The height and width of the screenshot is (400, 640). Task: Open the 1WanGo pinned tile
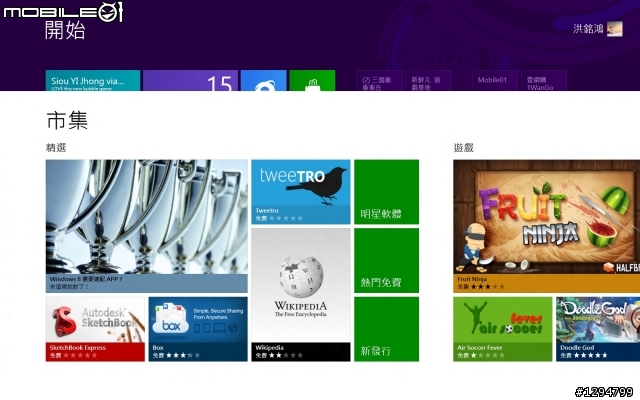(x=544, y=80)
